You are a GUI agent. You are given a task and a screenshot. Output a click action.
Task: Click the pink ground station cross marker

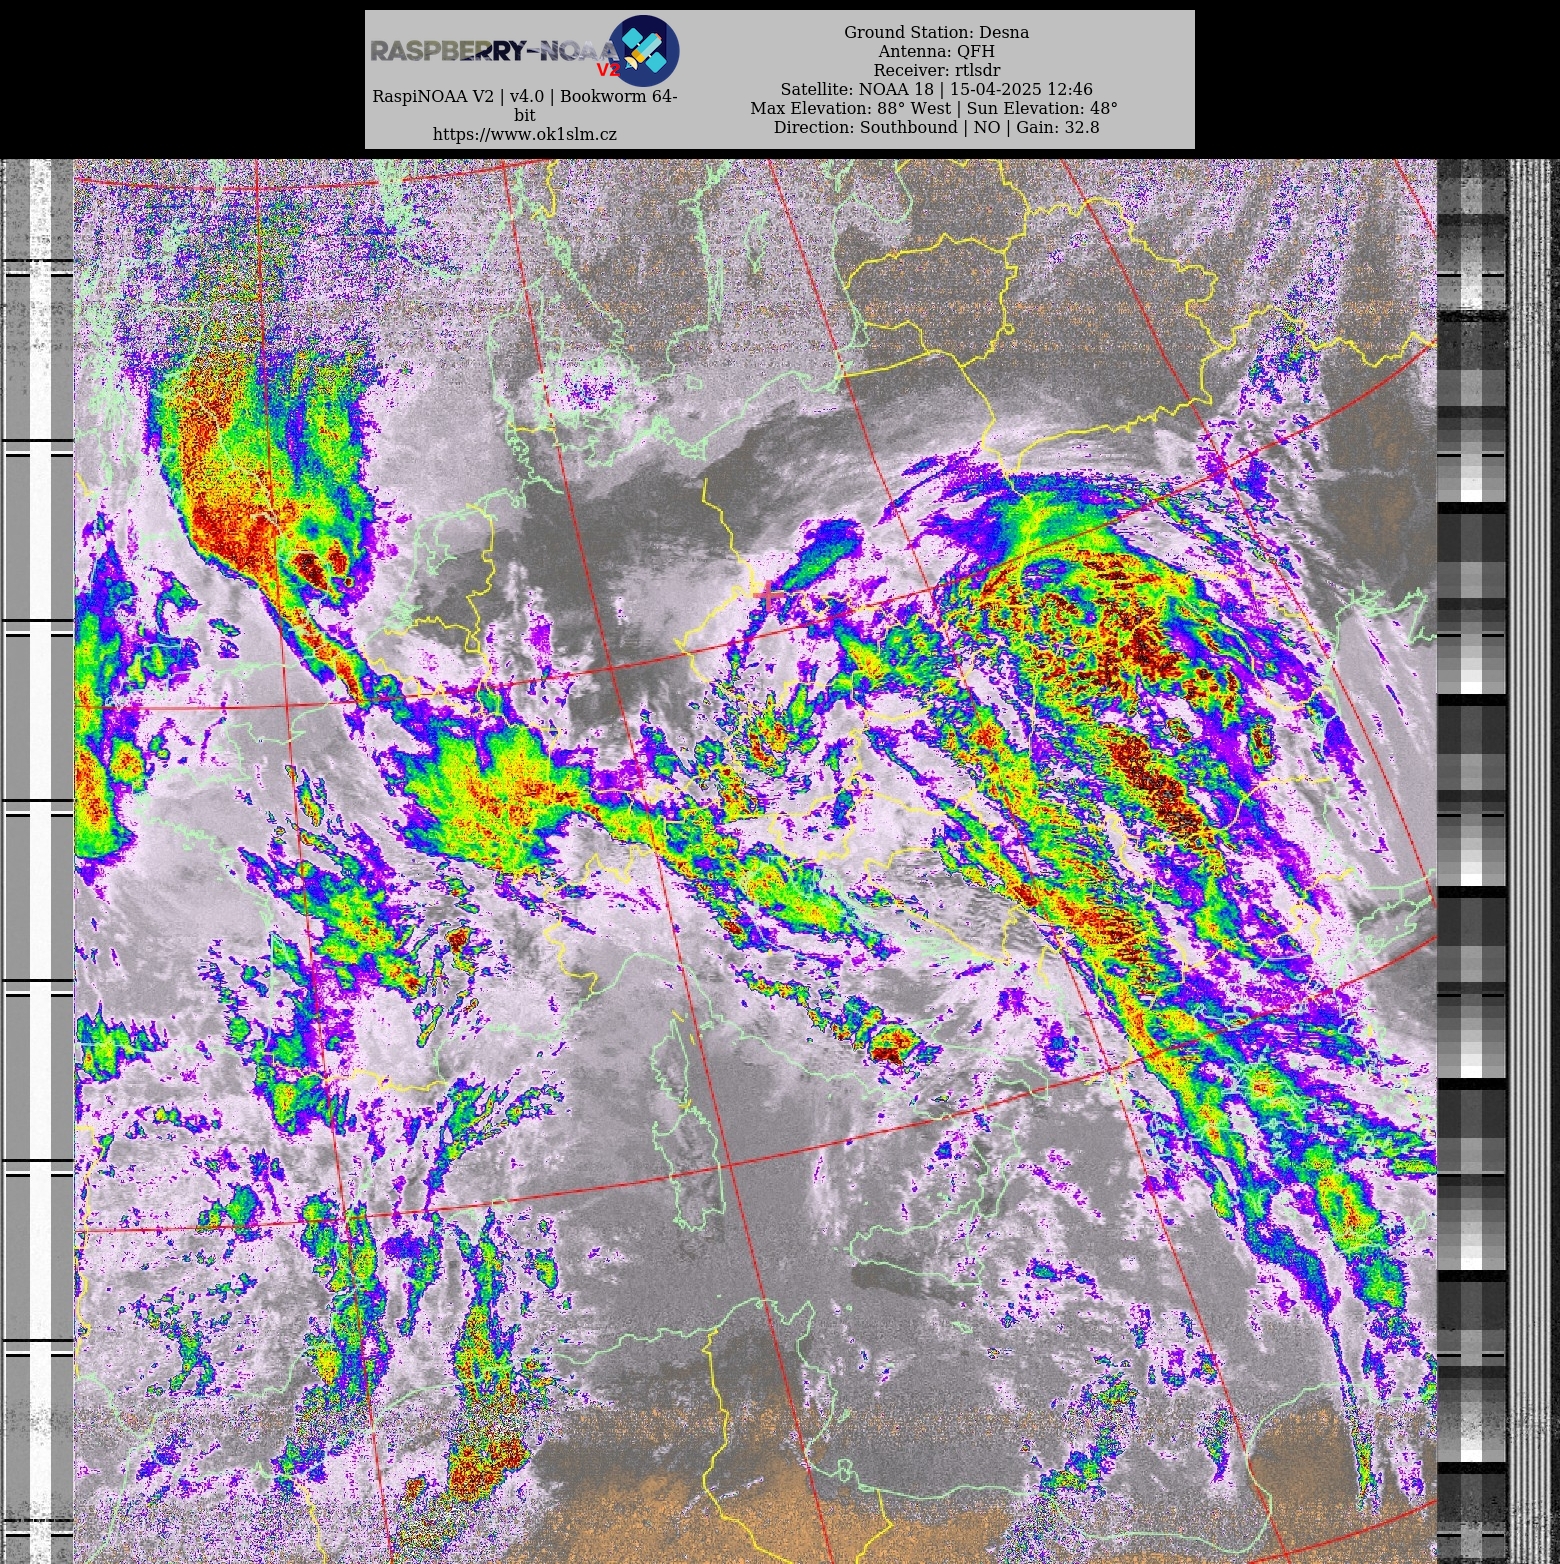pos(768,595)
